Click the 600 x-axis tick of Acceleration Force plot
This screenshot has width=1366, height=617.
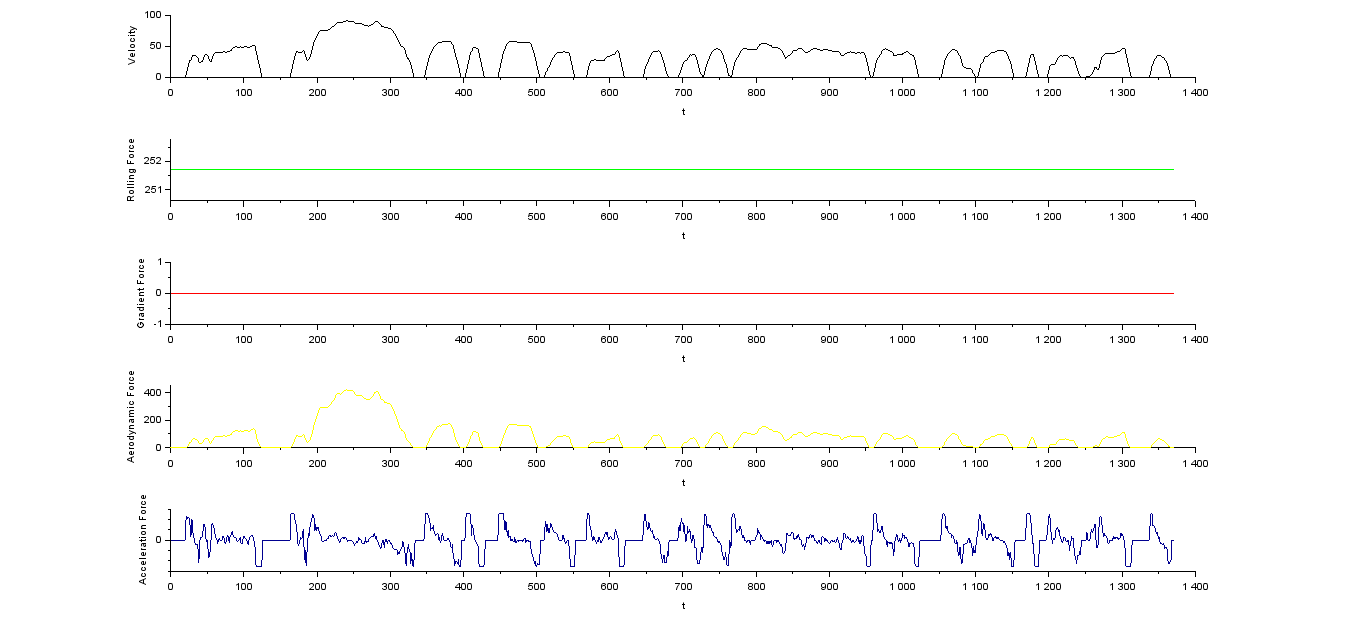click(x=609, y=586)
